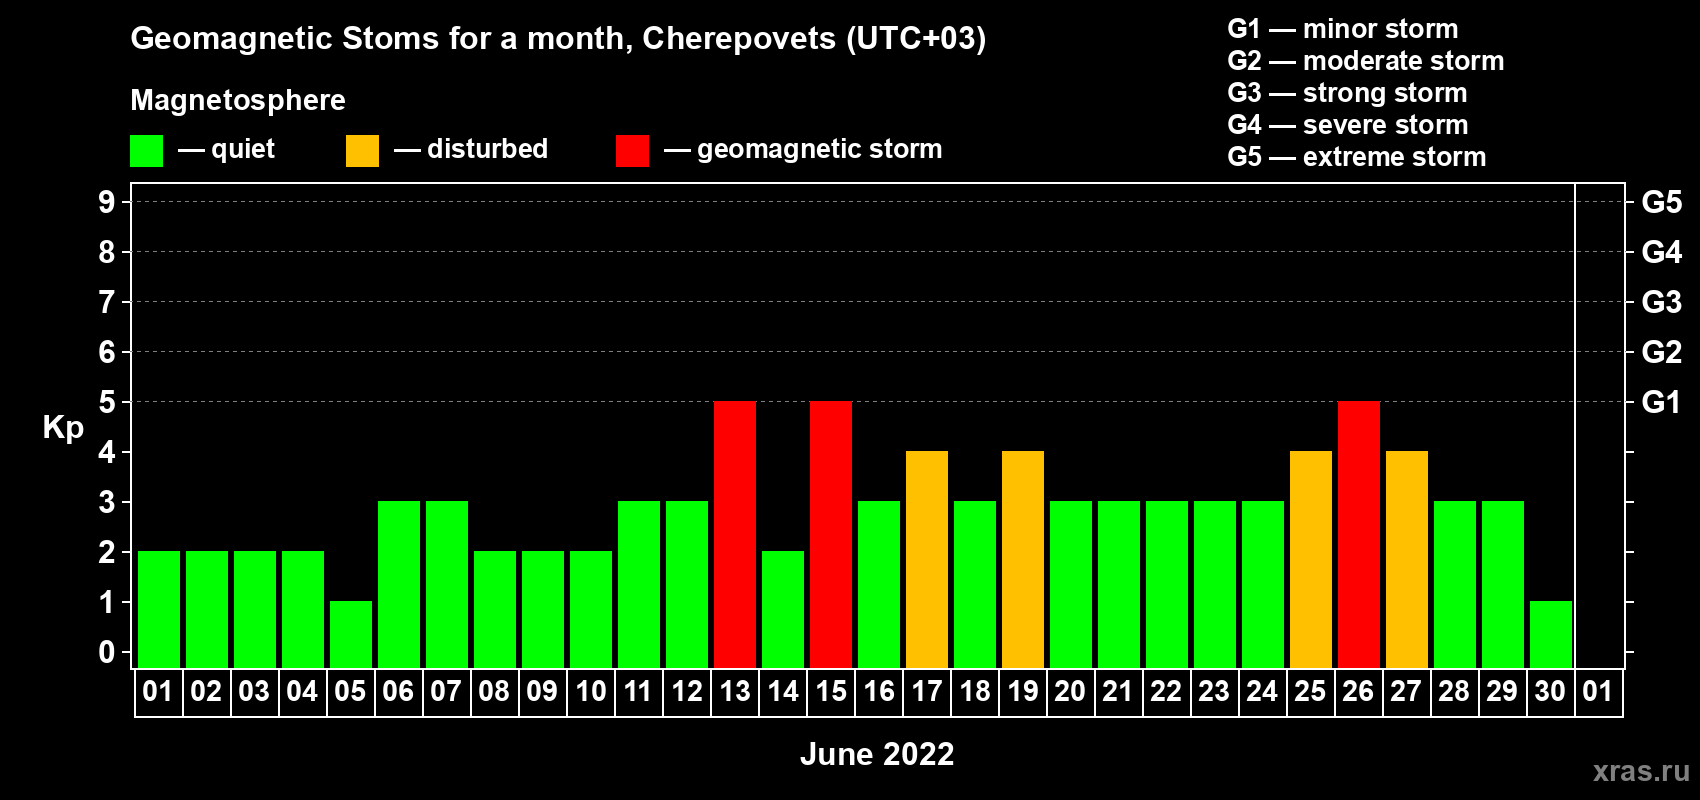
Task: Click the date label 13 on the axis
Action: 735,691
